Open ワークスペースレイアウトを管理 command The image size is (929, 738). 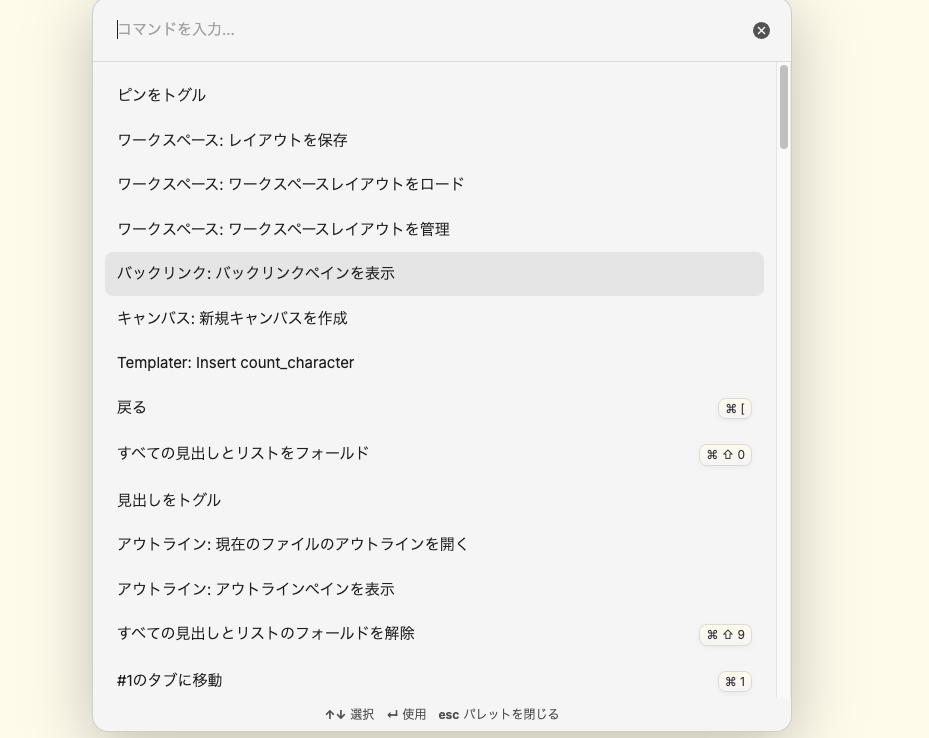[x=434, y=229]
